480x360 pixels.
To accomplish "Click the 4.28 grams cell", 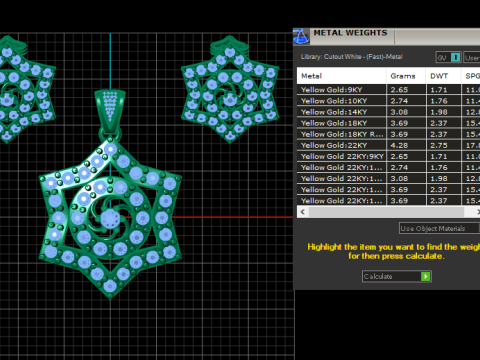I will pyautogui.click(x=406, y=145).
